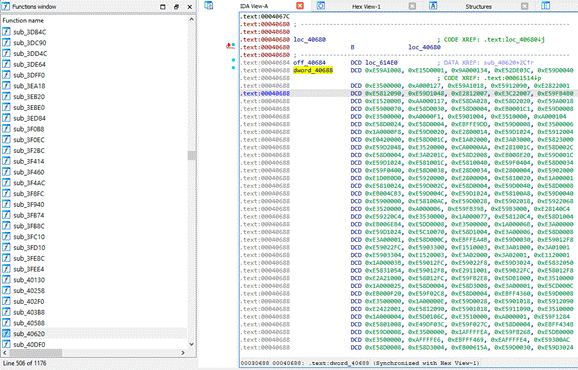Image resolution: width=578 pixels, height=370 pixels.
Task: Select function sub_3F0EC in list
Action: pos(29,140)
